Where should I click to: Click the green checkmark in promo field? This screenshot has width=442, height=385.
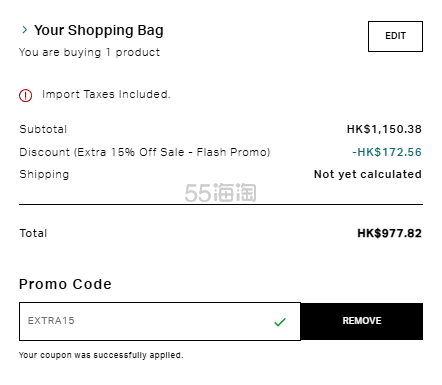pos(280,322)
